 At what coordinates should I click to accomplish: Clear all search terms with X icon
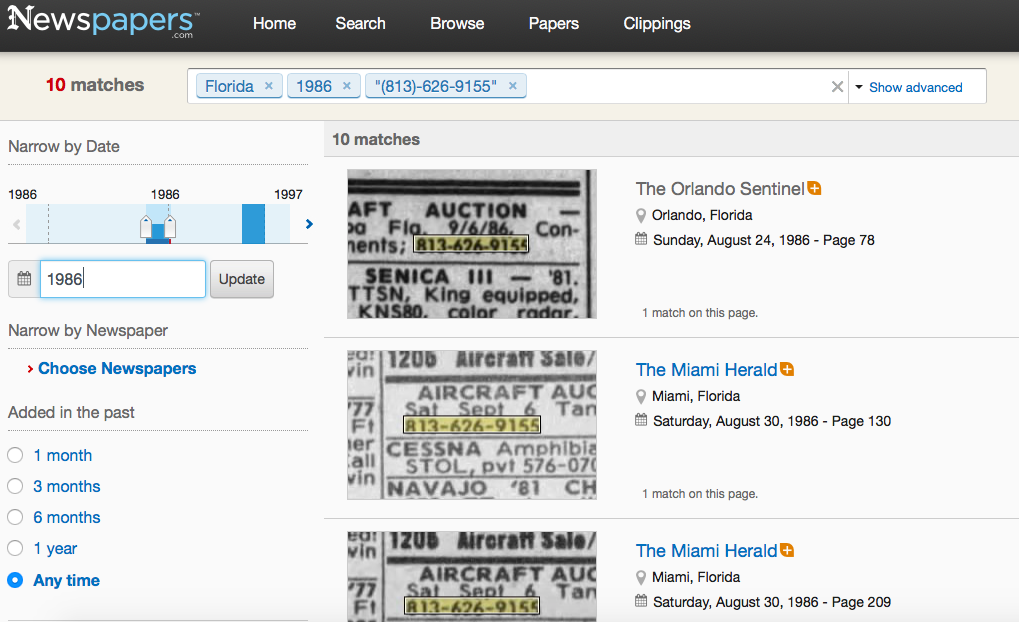(x=837, y=87)
